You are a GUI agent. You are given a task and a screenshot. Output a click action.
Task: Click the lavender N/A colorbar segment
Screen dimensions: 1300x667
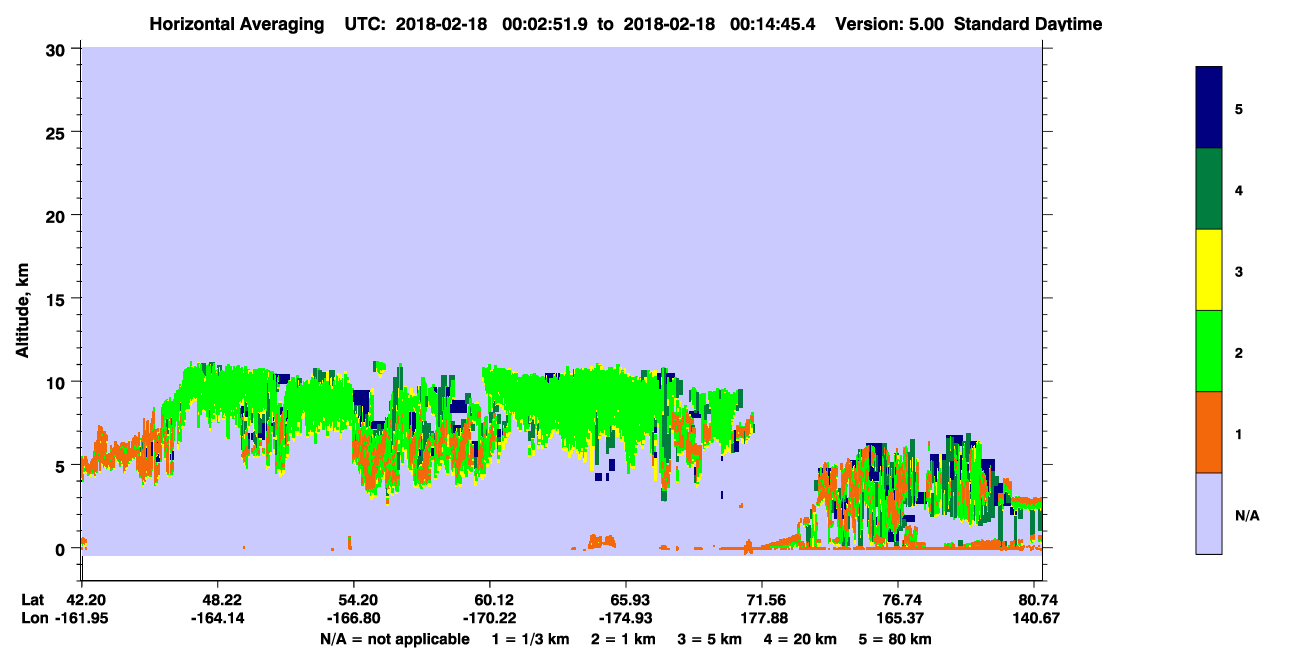(1208, 513)
